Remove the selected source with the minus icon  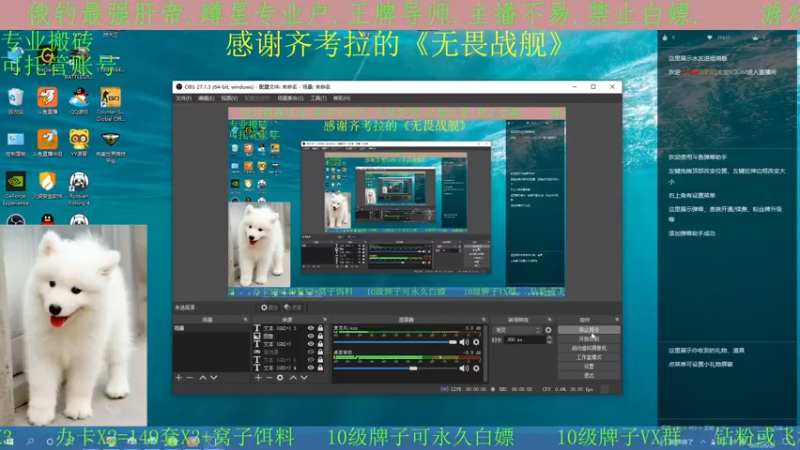pyautogui.click(x=269, y=378)
